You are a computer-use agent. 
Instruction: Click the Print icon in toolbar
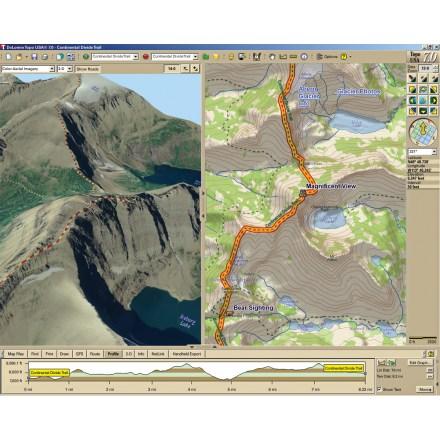tap(45, 57)
